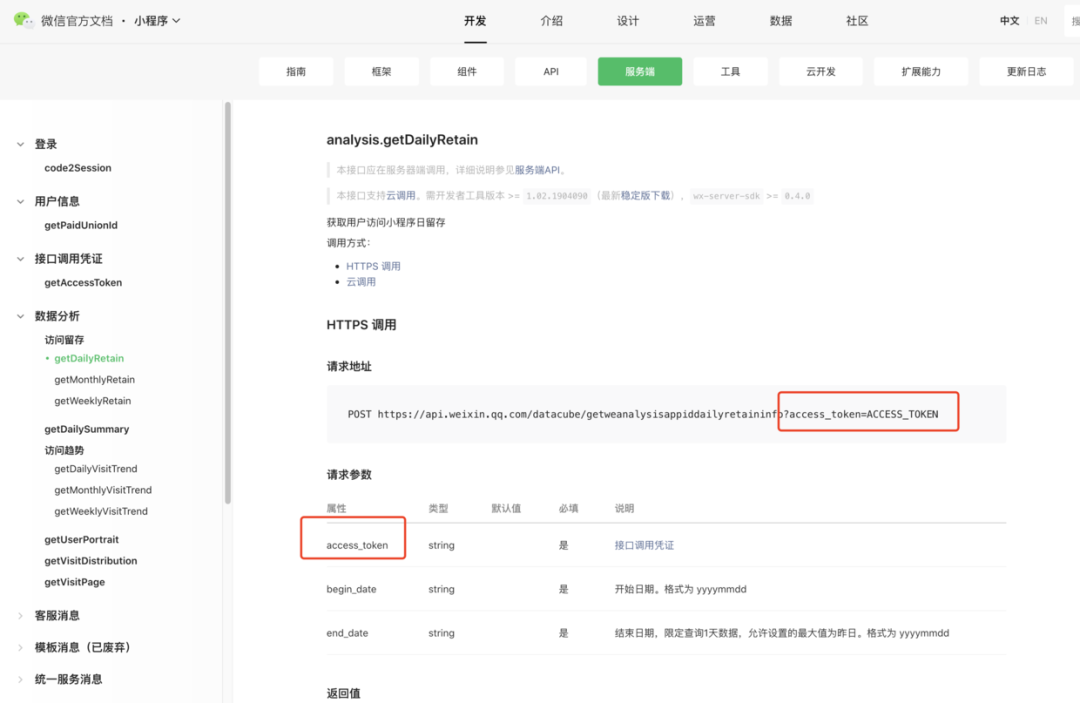Image resolution: width=1080 pixels, height=703 pixels.
Task: Jump to HTTPS 调用 bullet link
Action: (373, 266)
